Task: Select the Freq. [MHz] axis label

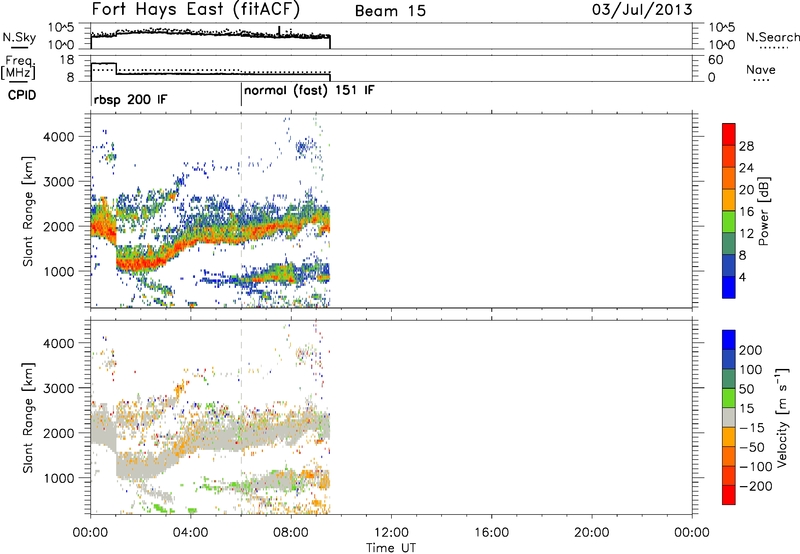Action: [18, 67]
